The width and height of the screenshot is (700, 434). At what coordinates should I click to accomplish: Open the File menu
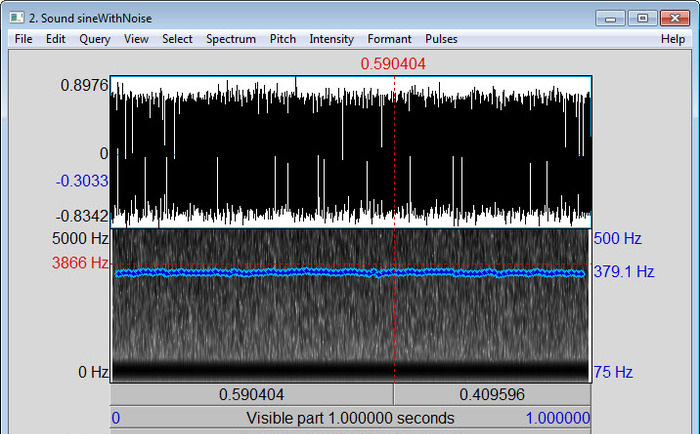24,39
